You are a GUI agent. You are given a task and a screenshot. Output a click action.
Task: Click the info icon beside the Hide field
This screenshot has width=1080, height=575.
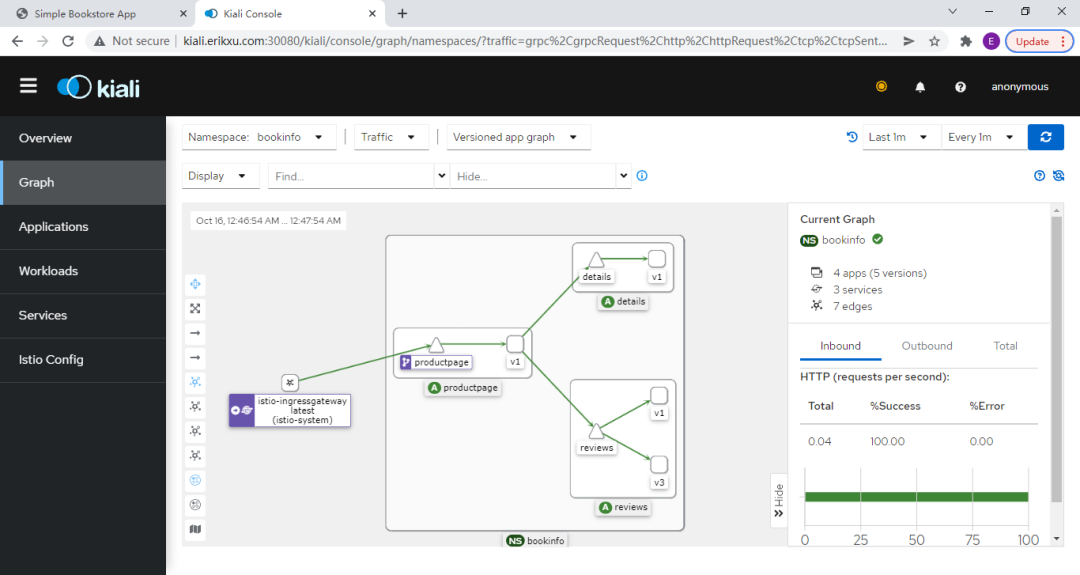pyautogui.click(x=642, y=176)
